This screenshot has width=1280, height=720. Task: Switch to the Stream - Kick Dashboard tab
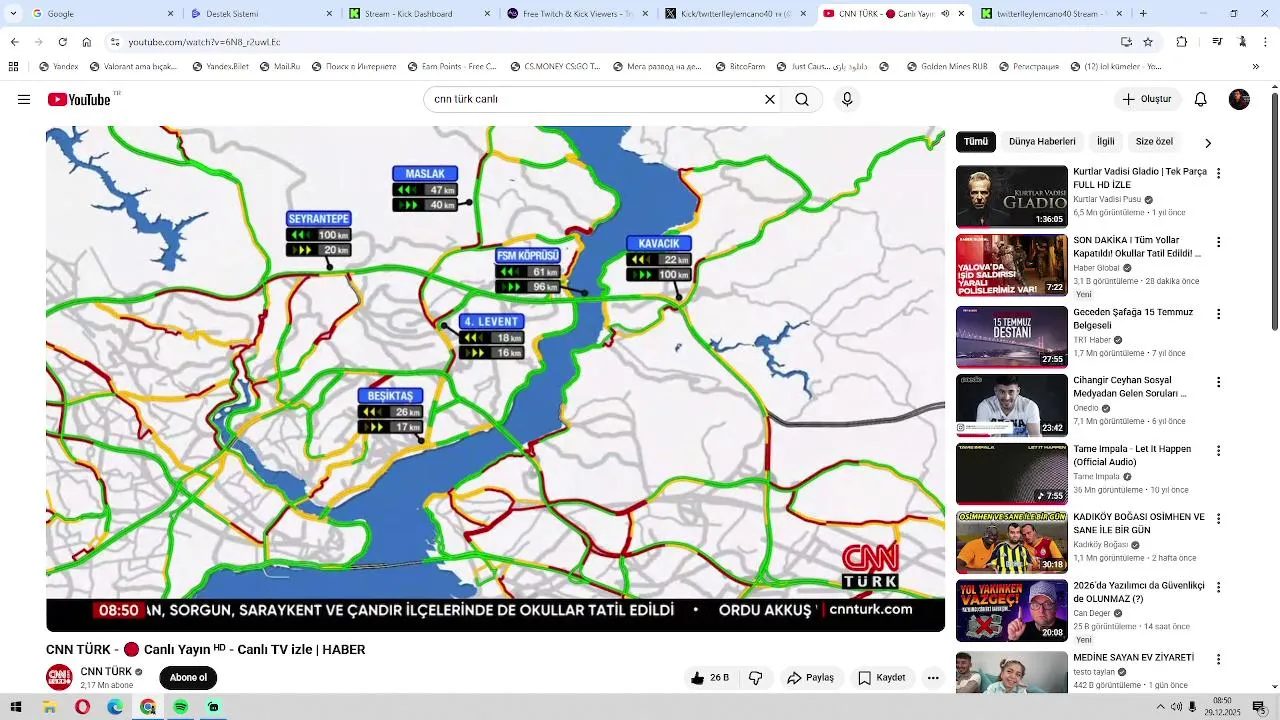pyautogui.click(x=418, y=14)
